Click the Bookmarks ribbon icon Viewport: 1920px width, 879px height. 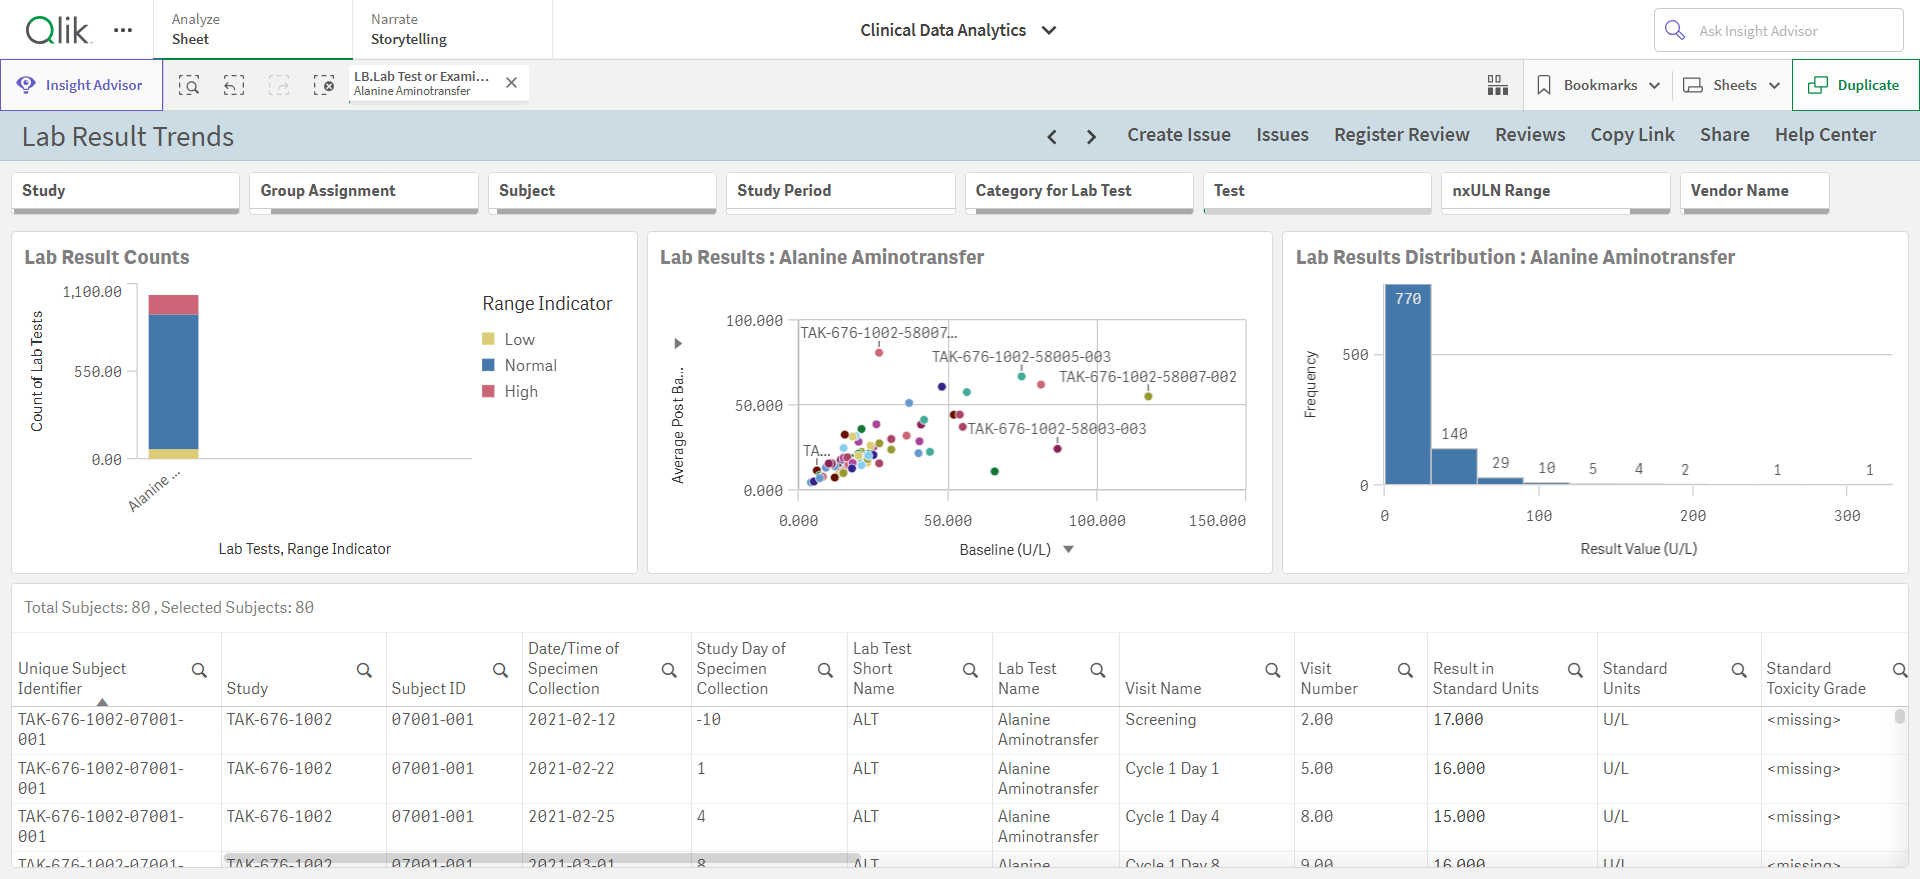pos(1544,85)
